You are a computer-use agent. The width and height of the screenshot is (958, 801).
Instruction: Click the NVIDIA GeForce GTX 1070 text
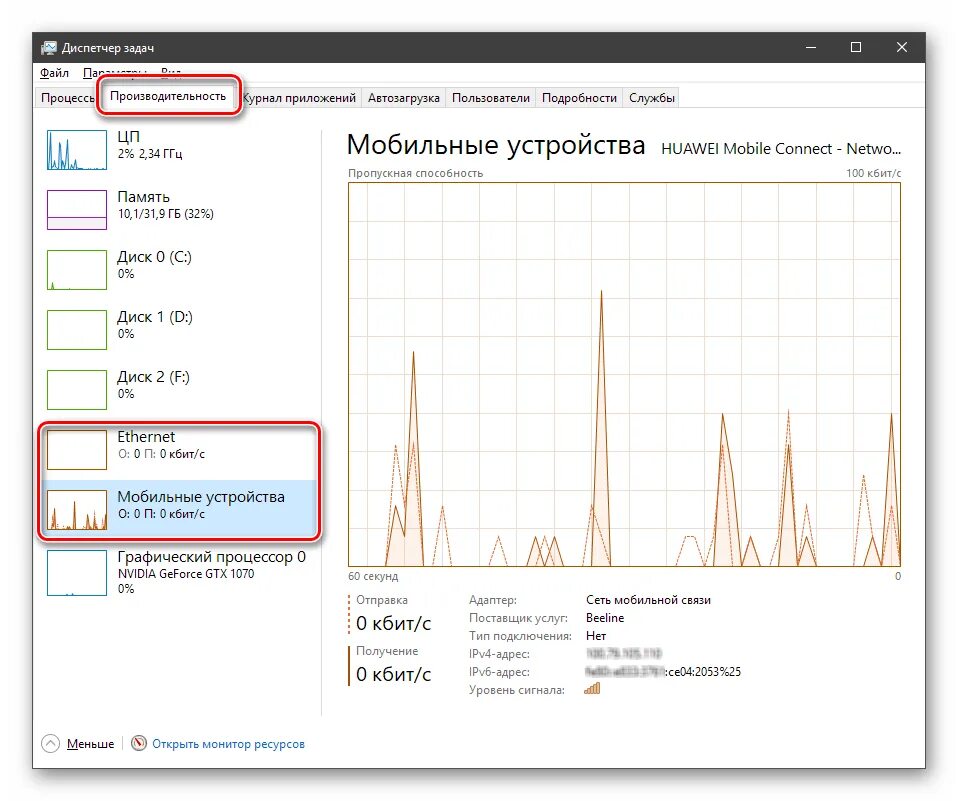[x=186, y=574]
